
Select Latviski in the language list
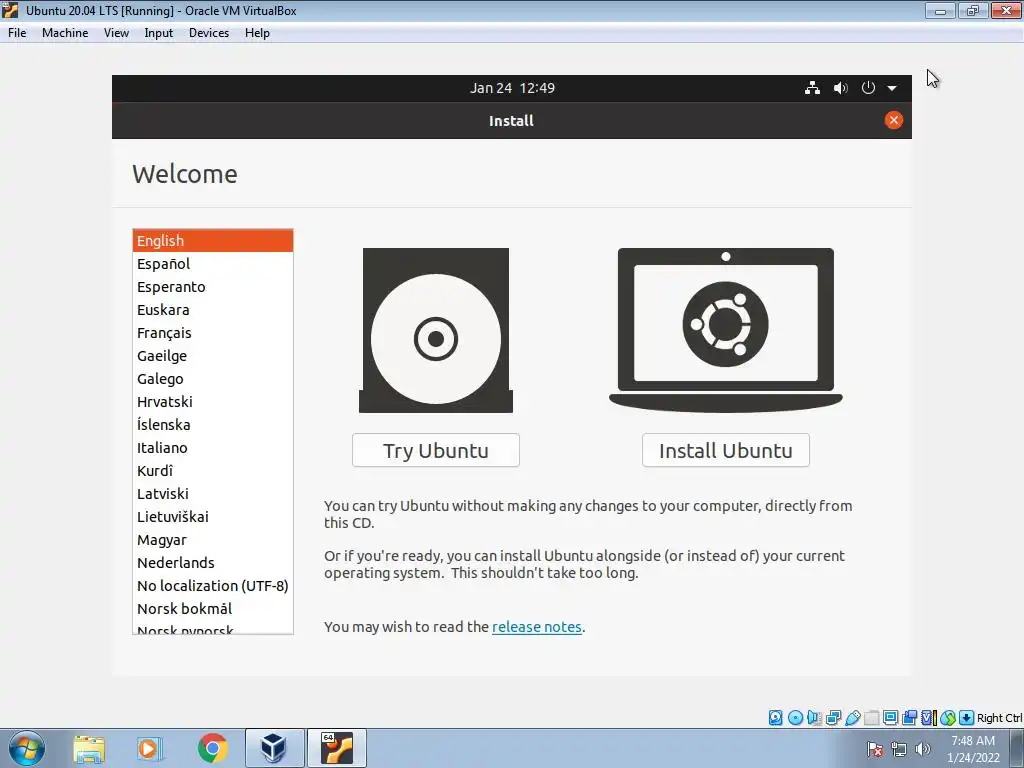(x=213, y=494)
